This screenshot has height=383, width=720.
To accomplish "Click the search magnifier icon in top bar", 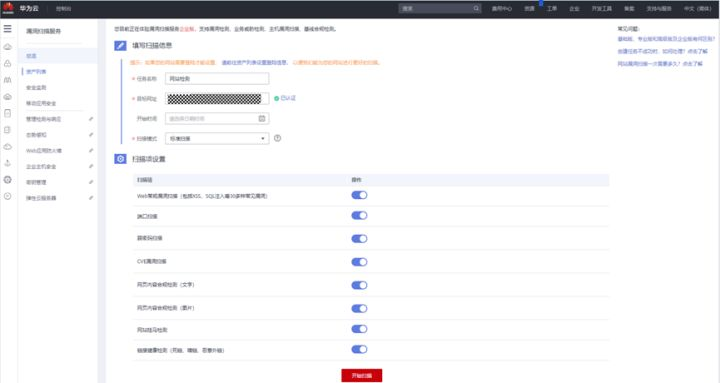I will (476, 8).
